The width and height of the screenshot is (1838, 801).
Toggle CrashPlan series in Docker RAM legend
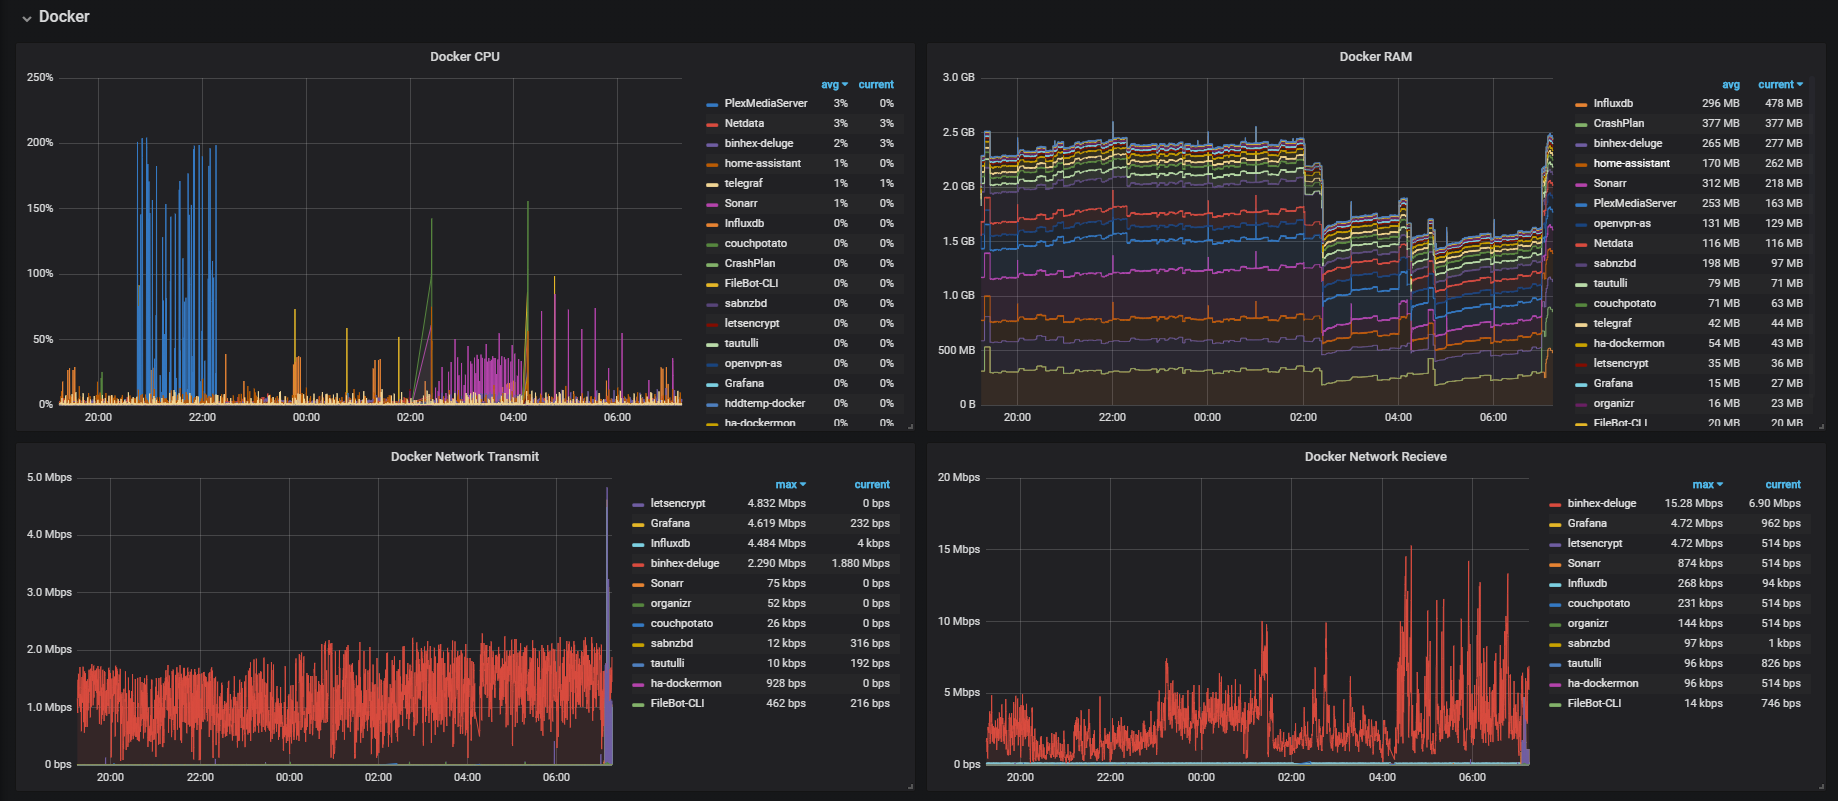1619,124
